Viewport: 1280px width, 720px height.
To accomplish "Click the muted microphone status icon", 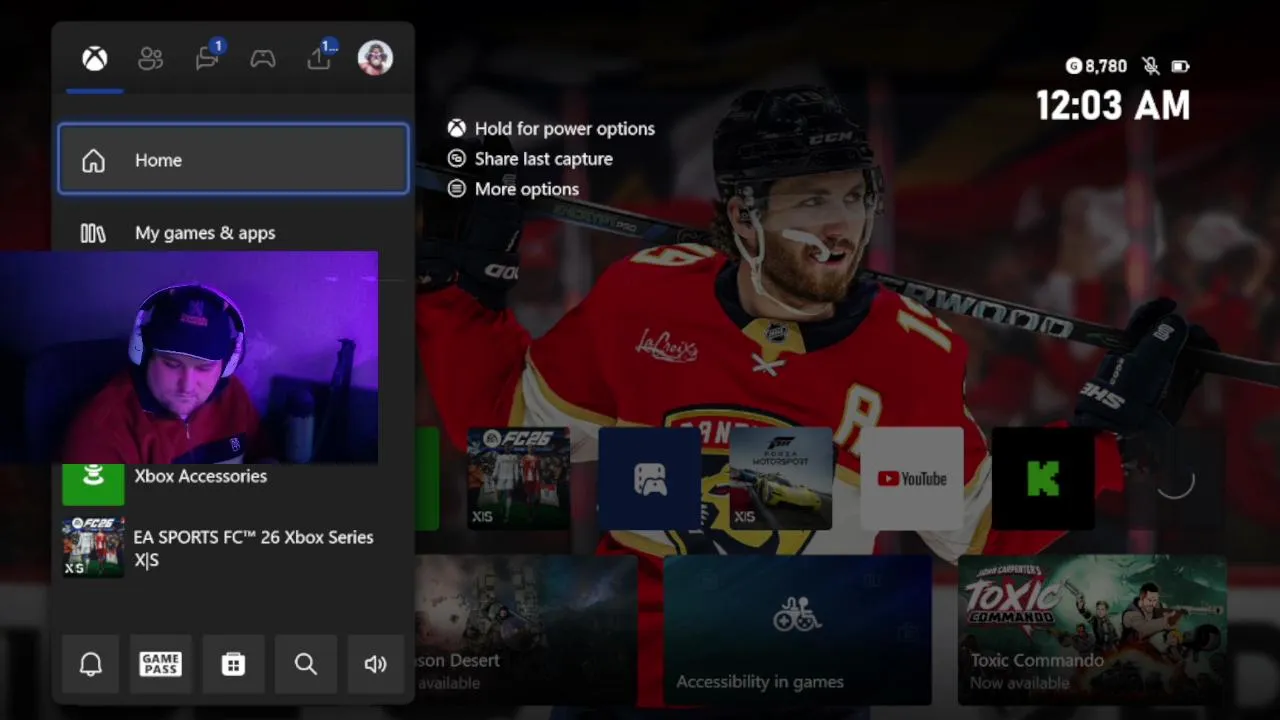I will pyautogui.click(x=1151, y=66).
